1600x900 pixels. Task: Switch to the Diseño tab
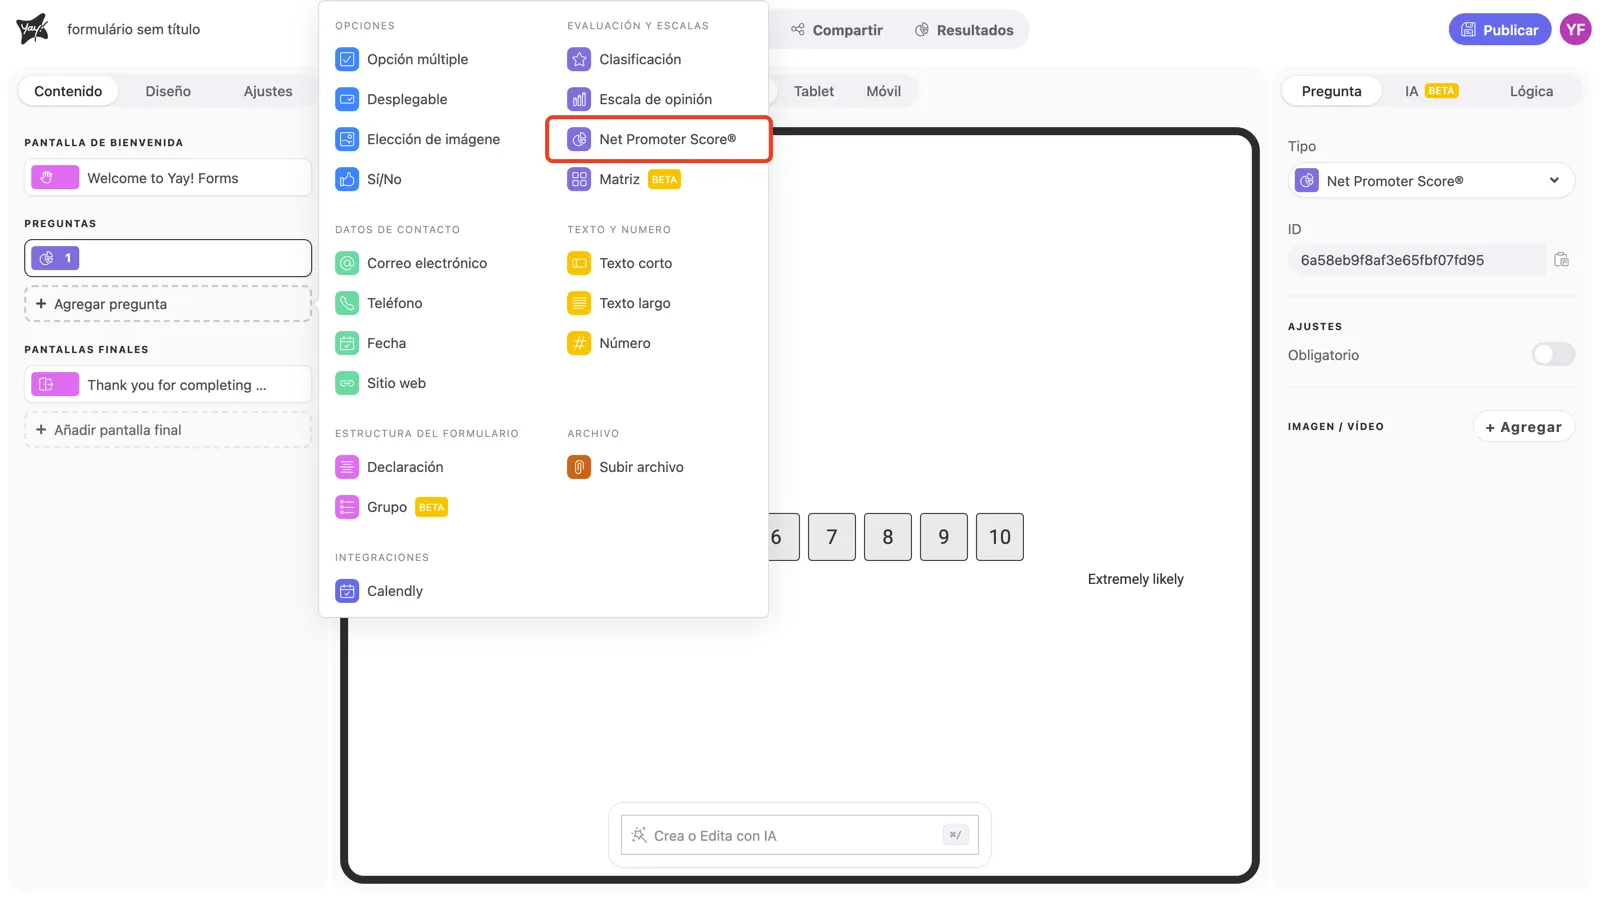pos(168,91)
